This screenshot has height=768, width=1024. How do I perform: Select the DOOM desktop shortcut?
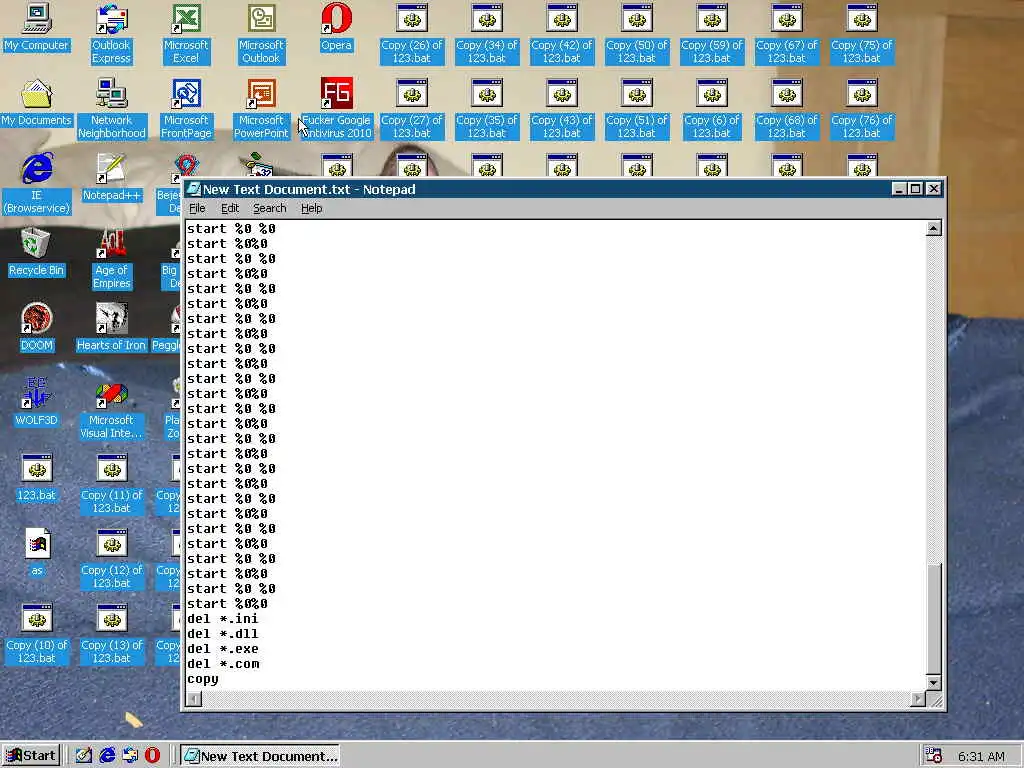pos(37,328)
